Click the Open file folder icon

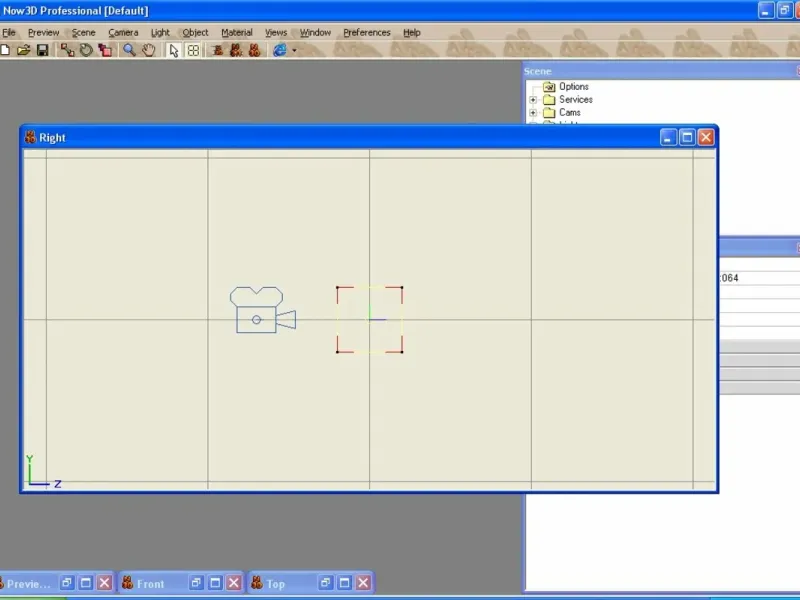[23, 50]
